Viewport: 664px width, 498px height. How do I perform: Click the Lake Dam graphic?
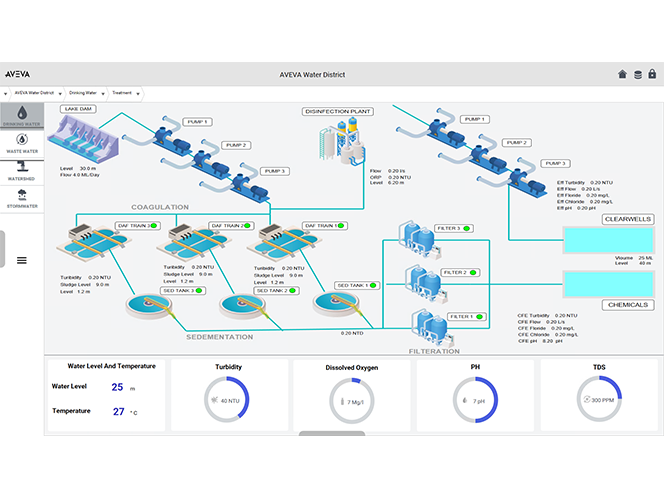click(x=83, y=141)
